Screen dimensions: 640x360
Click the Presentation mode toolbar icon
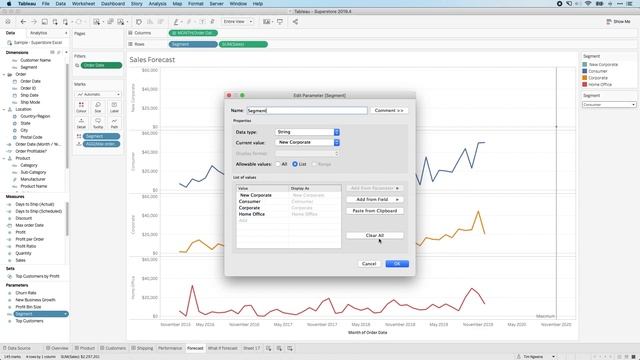tap(280, 22)
